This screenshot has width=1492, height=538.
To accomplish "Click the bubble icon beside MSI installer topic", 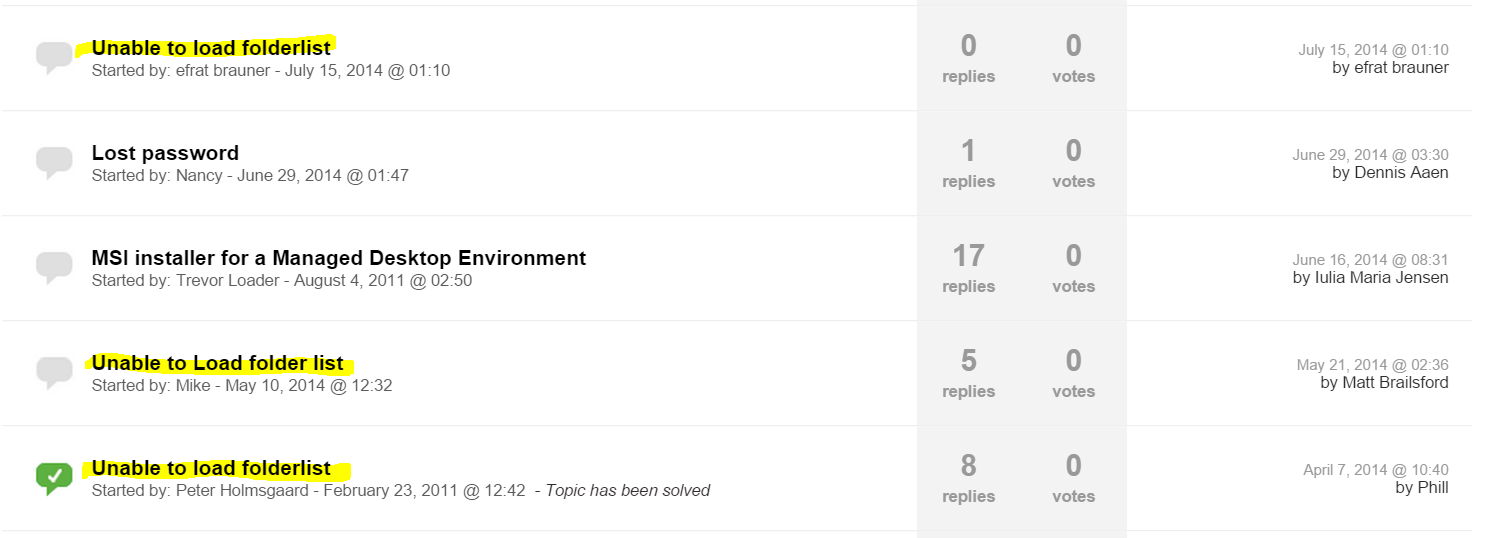I will (x=54, y=267).
